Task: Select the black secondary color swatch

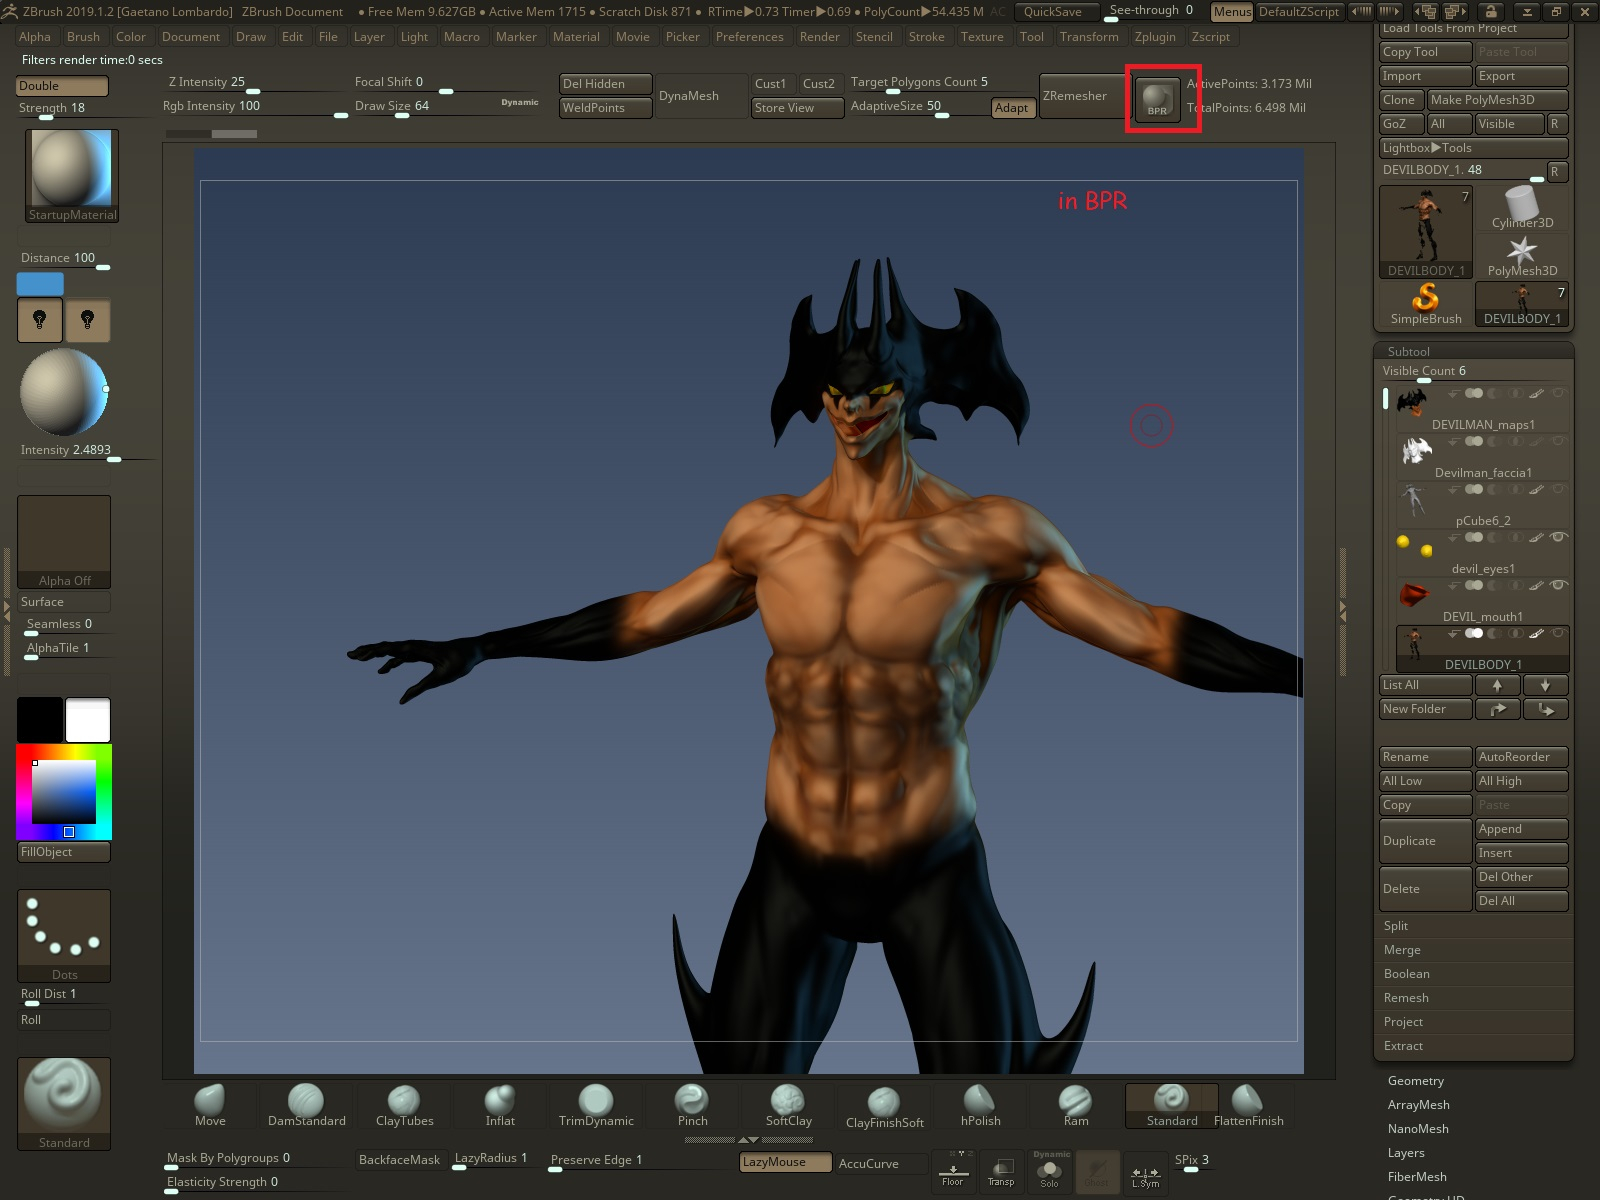Action: coord(40,720)
